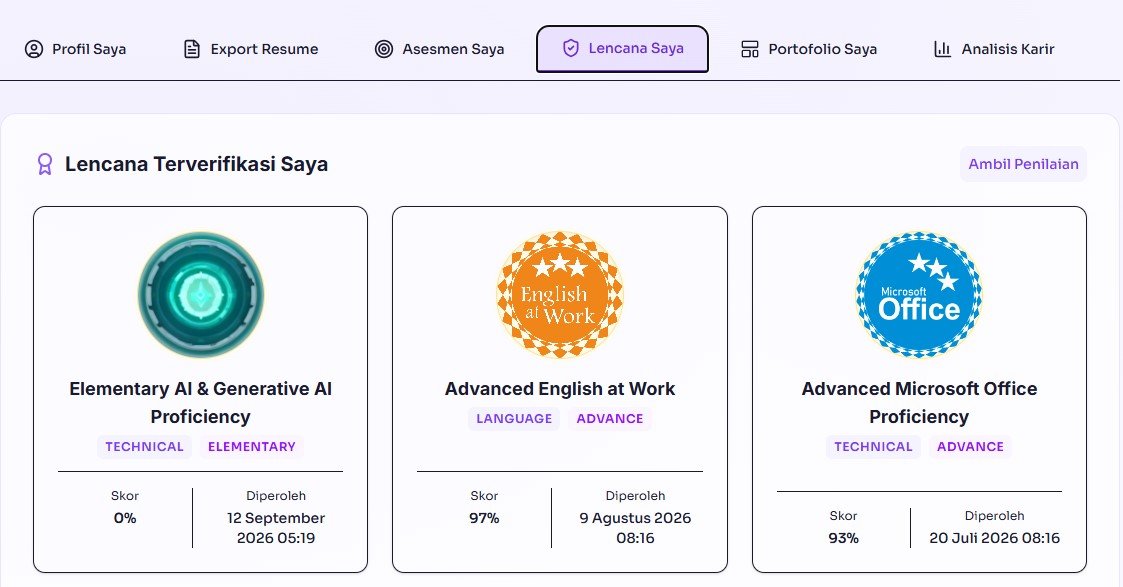The height and width of the screenshot is (587, 1123).
Task: Click the 20 Juli 2026 08:16 date
Action: [x=994, y=538]
